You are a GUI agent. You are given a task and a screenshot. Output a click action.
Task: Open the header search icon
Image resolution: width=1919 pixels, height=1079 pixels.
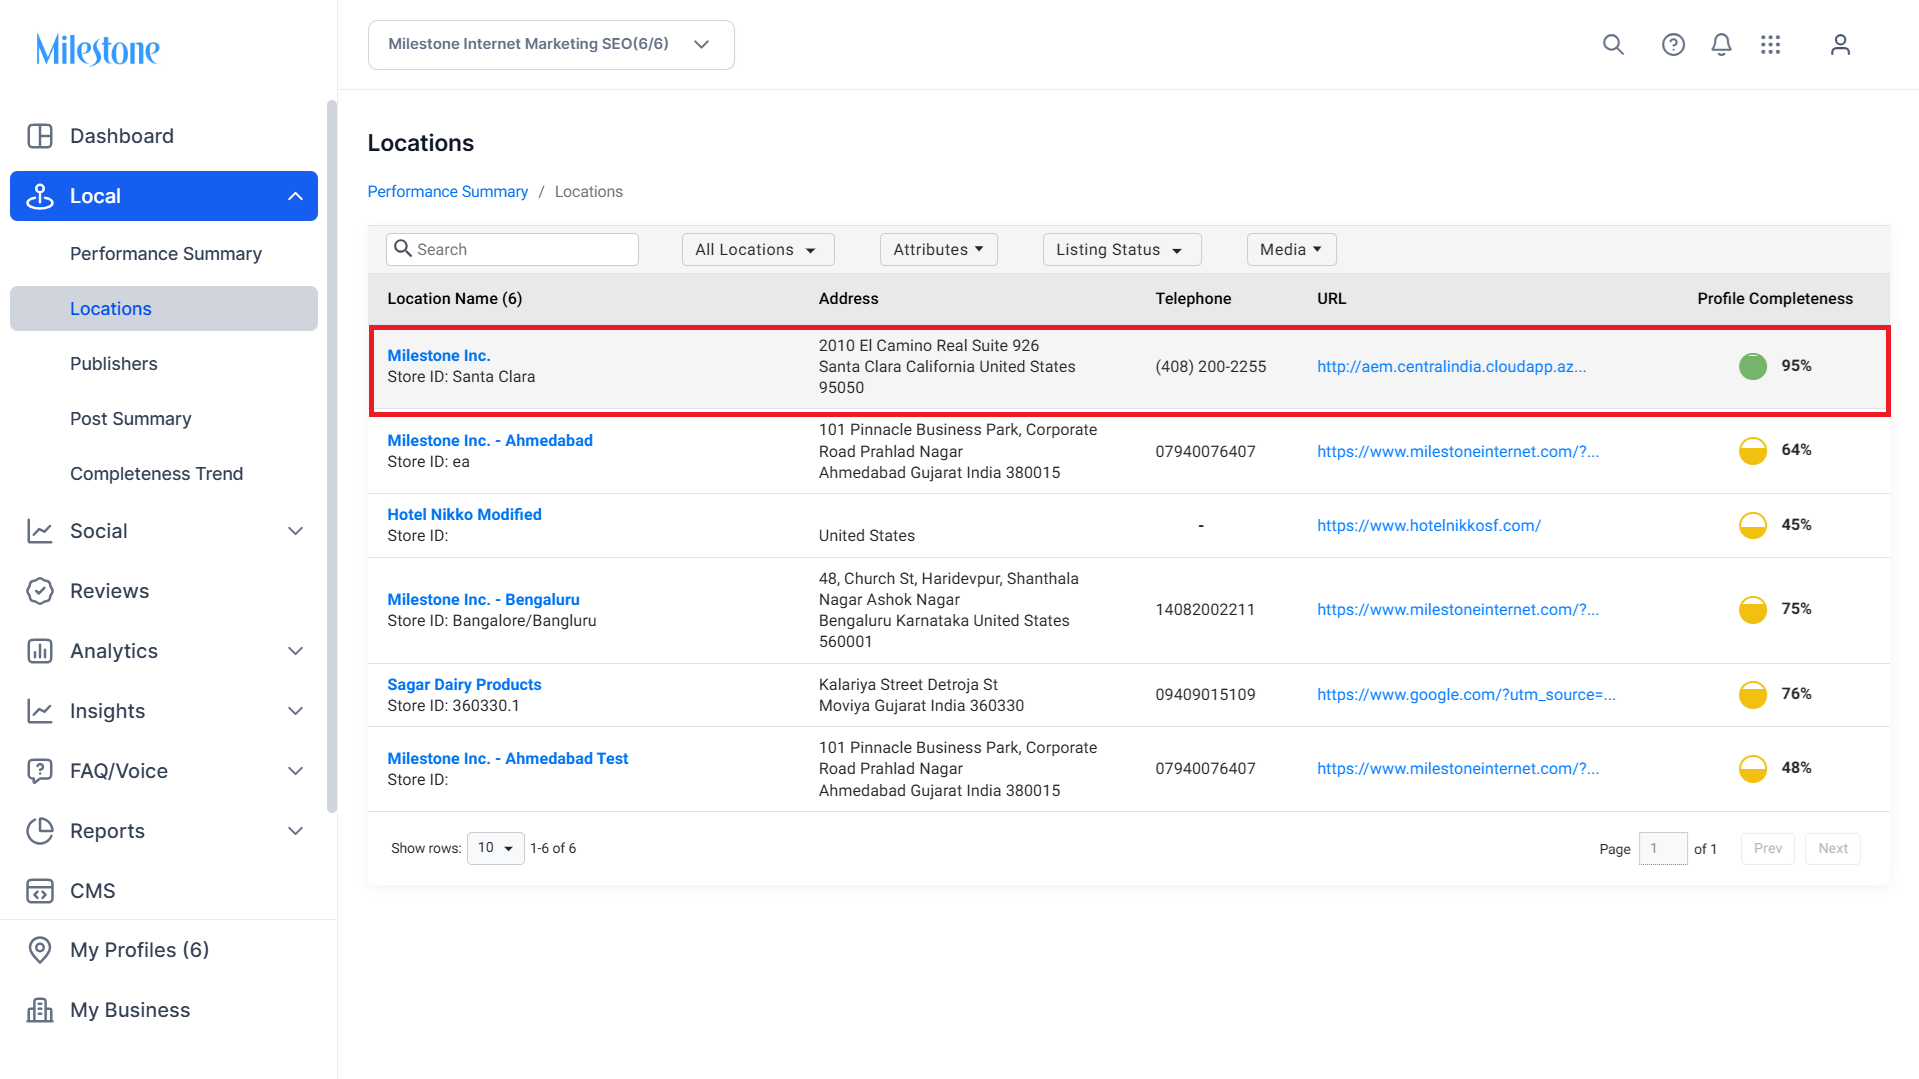(x=1613, y=45)
